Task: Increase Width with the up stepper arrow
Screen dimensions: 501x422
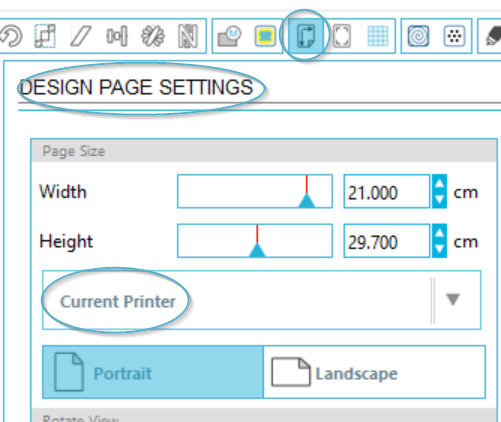Action: pyautogui.click(x=439, y=183)
